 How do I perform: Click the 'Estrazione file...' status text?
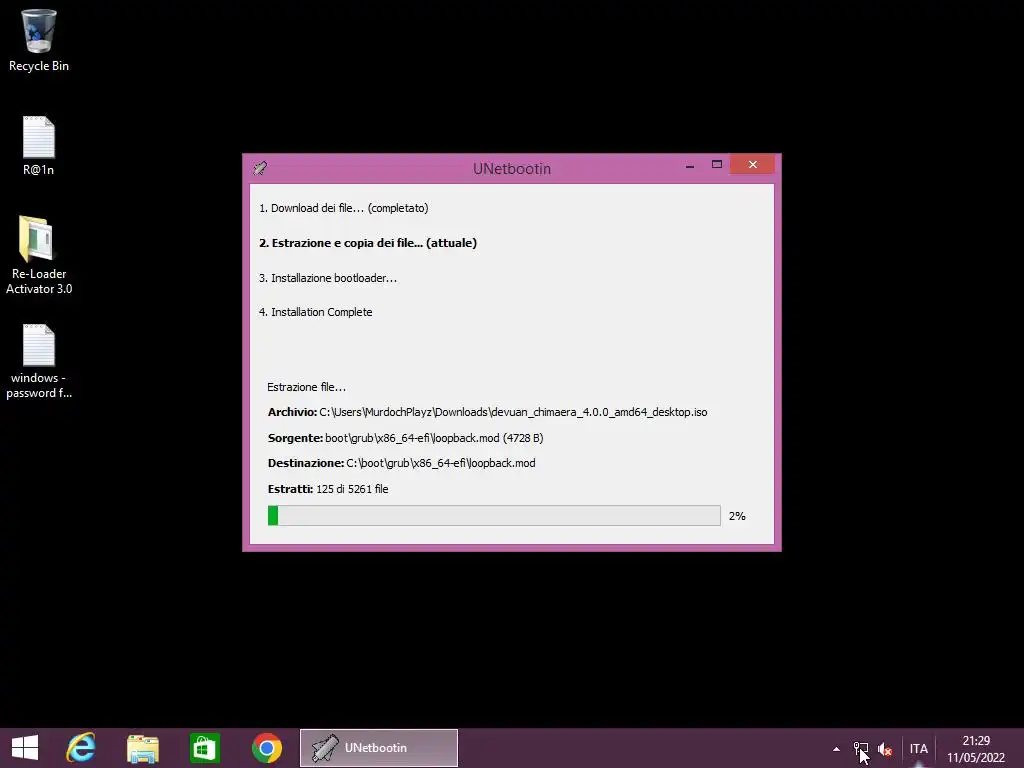(306, 387)
